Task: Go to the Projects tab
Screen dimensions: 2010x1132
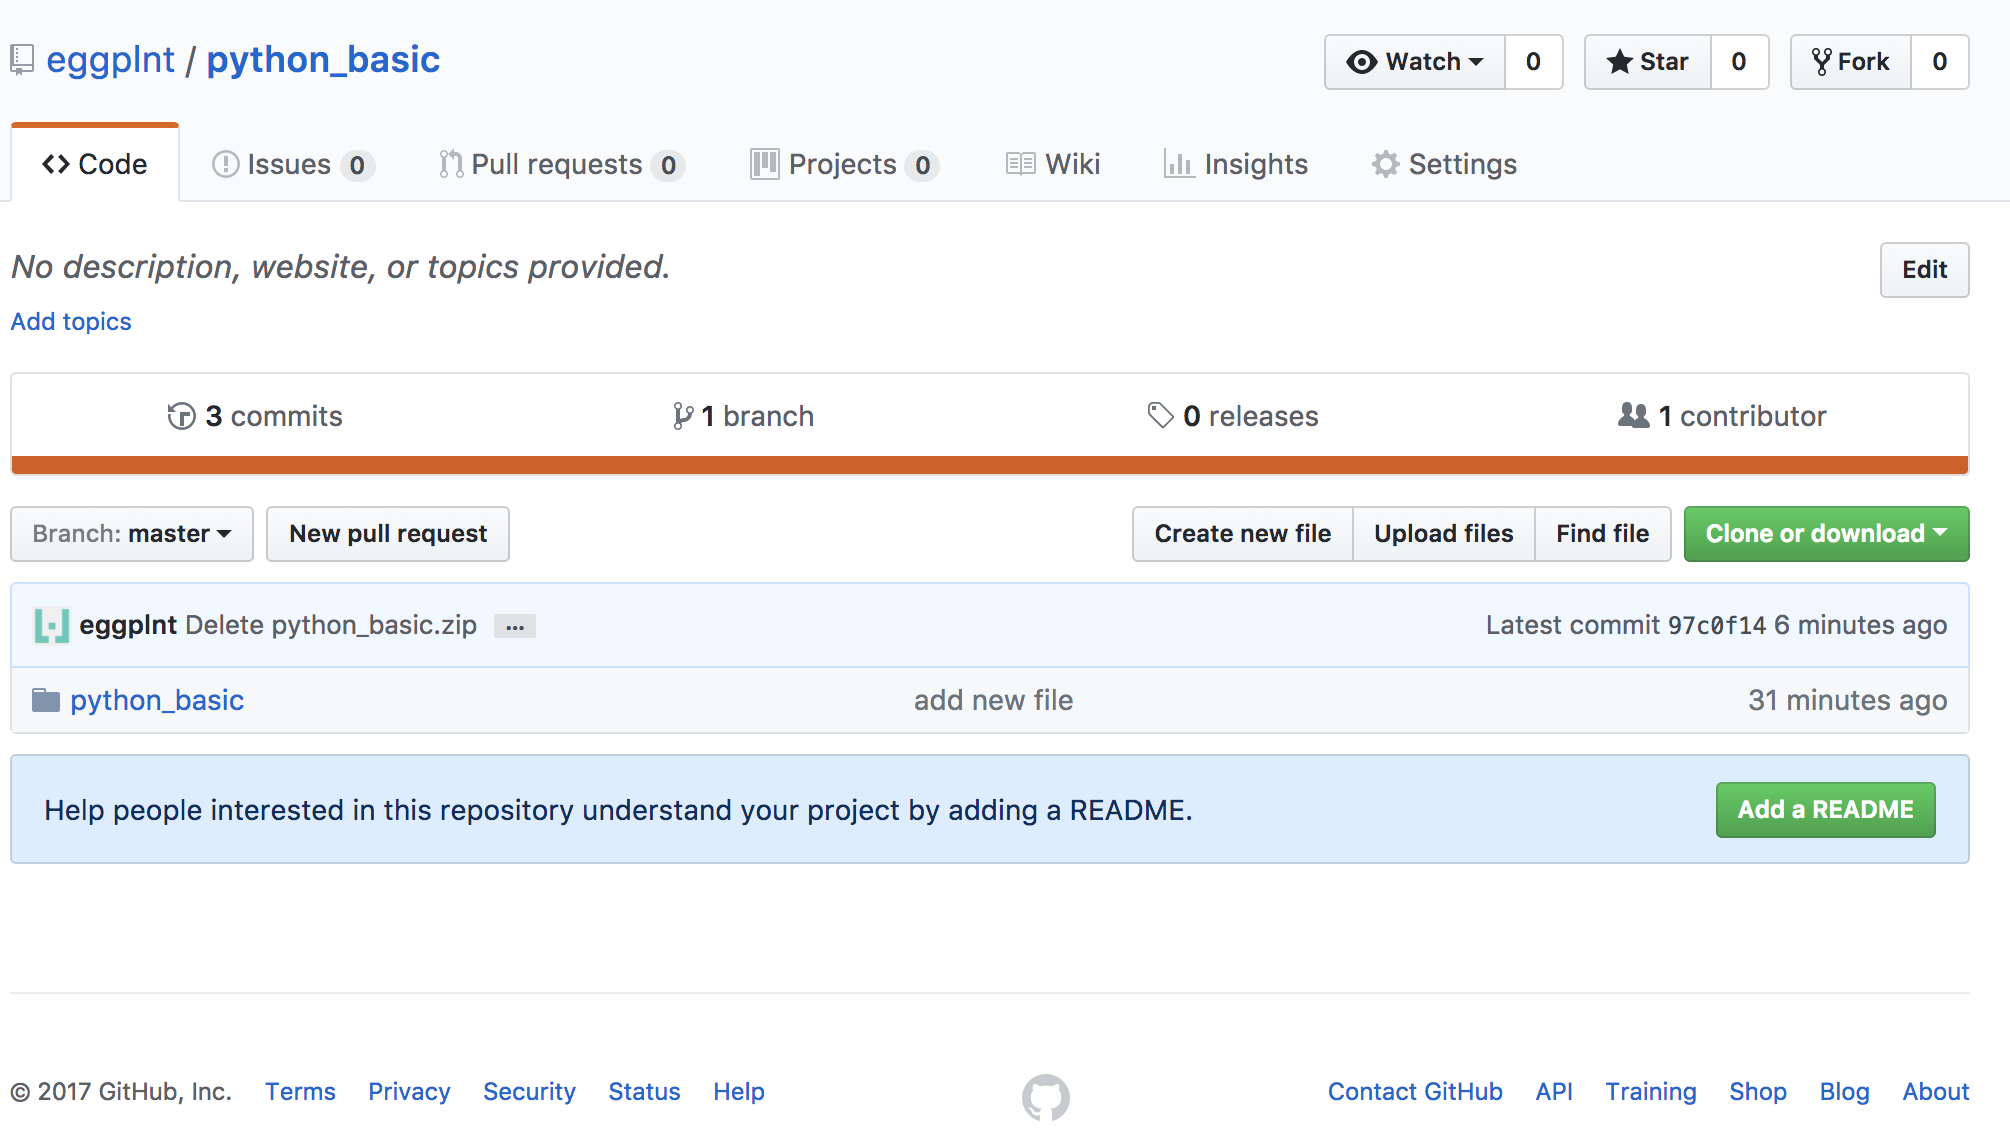Action: pyautogui.click(x=845, y=164)
